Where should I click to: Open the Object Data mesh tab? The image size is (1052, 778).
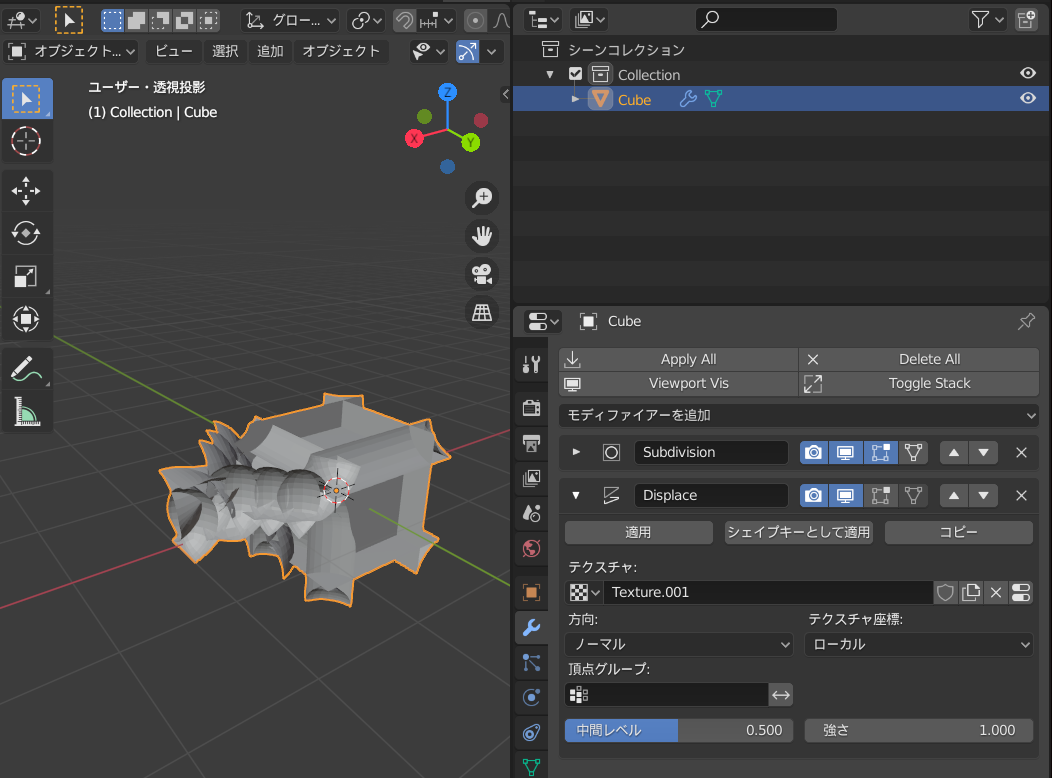point(531,766)
